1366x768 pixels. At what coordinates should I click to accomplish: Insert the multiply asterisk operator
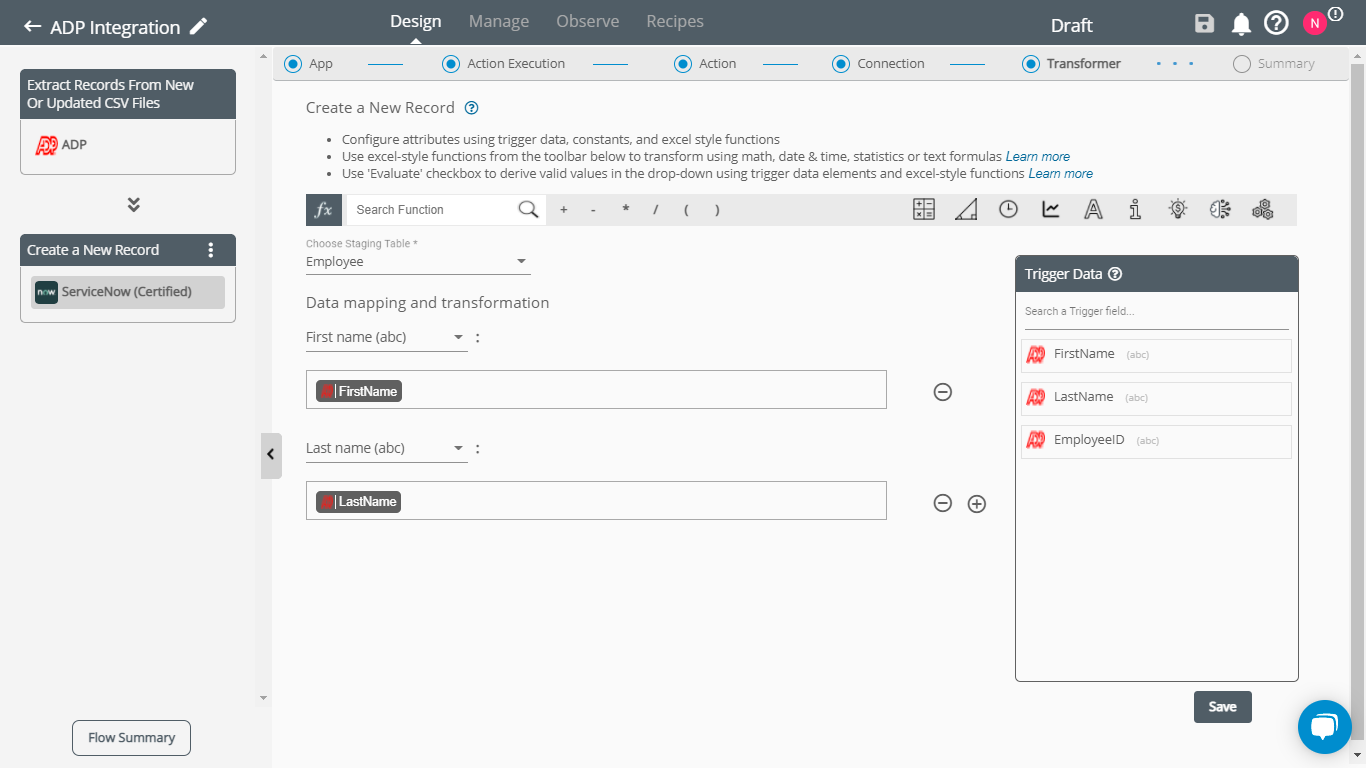pyautogui.click(x=626, y=210)
